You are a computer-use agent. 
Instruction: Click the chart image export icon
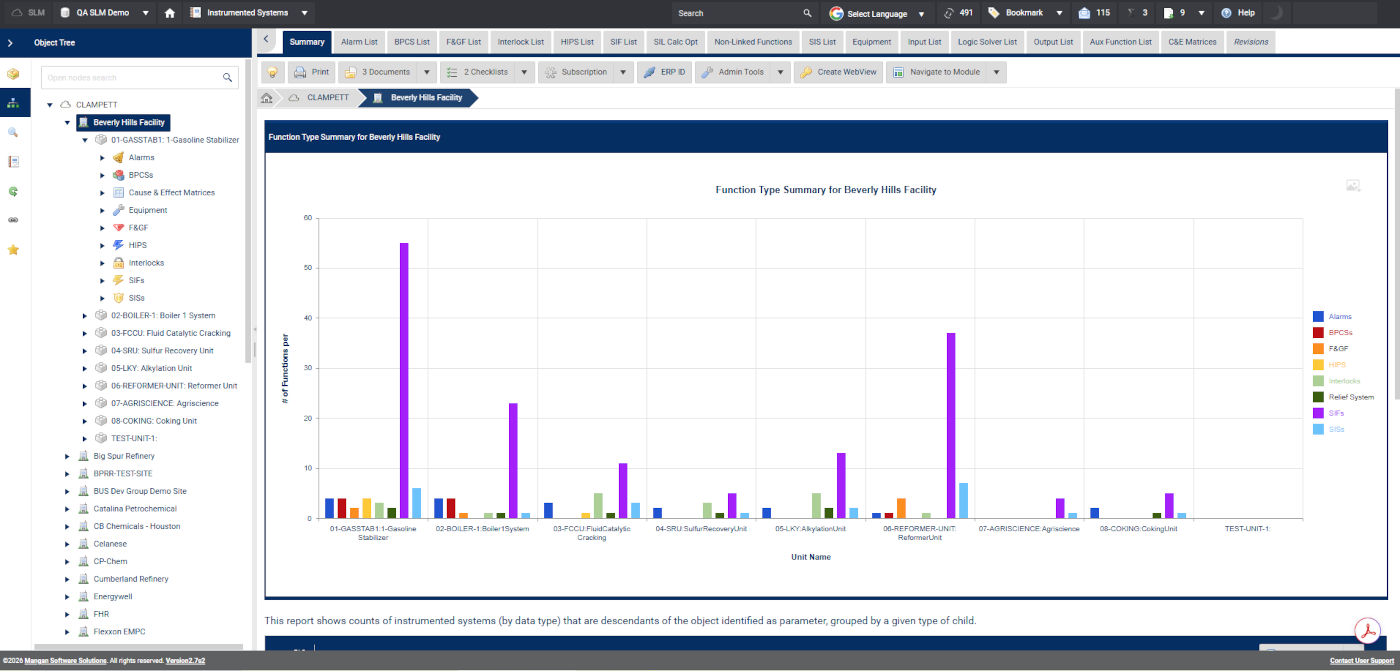tap(1353, 185)
